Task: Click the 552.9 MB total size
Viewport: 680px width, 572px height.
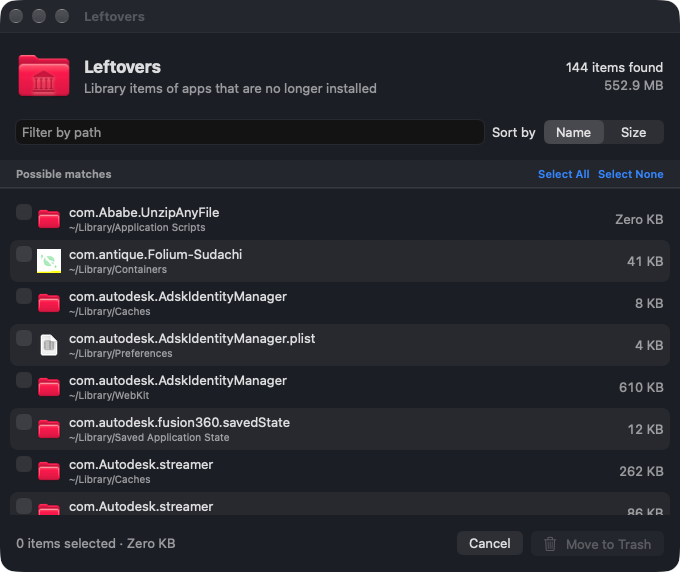Action: 634,85
